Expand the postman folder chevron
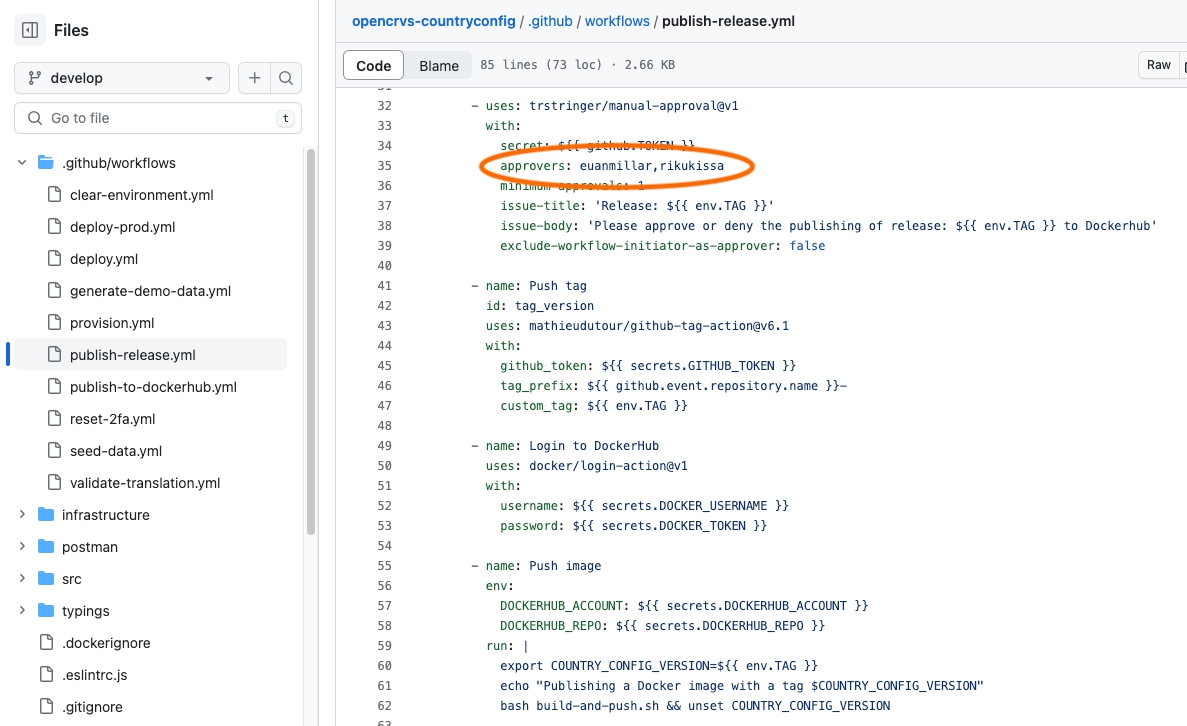 [22, 547]
